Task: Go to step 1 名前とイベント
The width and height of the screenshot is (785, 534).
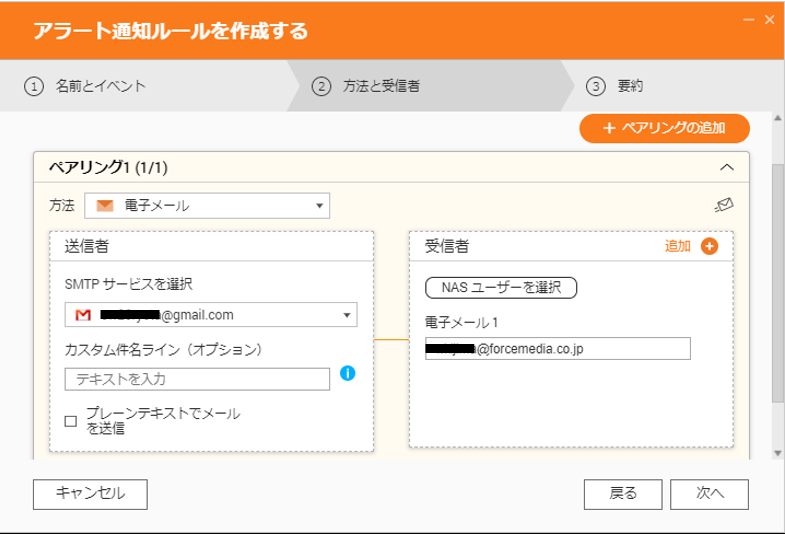Action: click(x=86, y=86)
